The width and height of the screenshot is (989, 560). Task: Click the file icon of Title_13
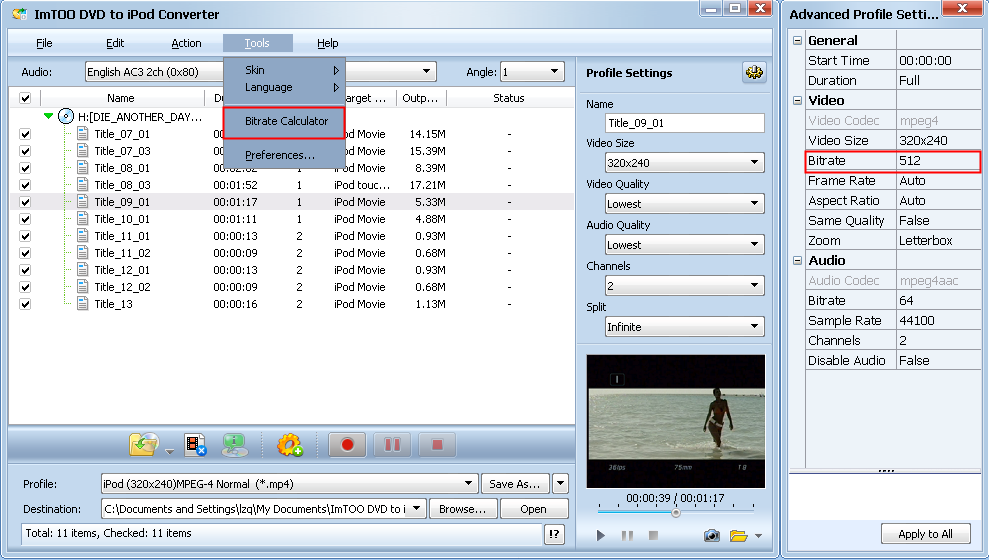coord(83,303)
